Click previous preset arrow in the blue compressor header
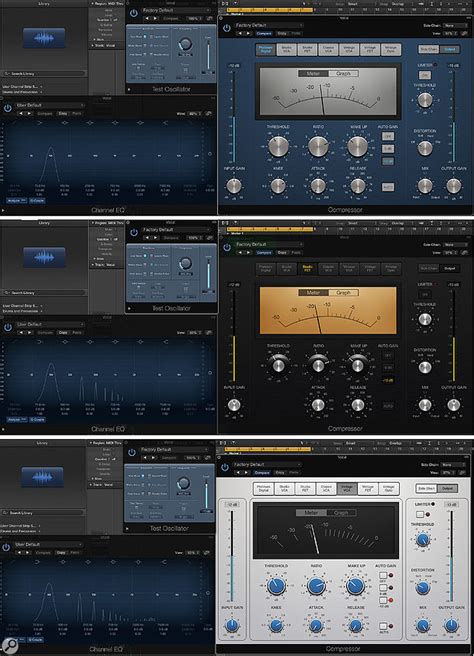 (241, 33)
